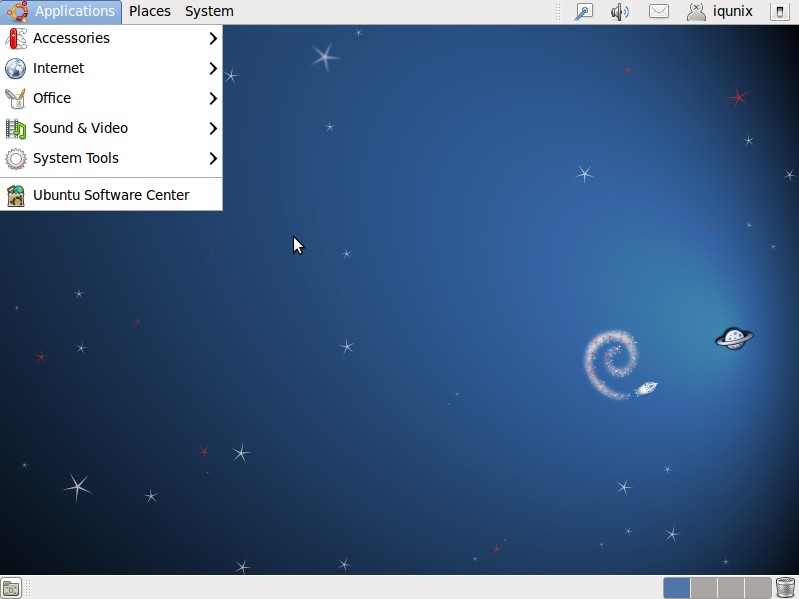Open the mail envelope indicator
Viewport: 799px width, 599px height.
[x=658, y=11]
